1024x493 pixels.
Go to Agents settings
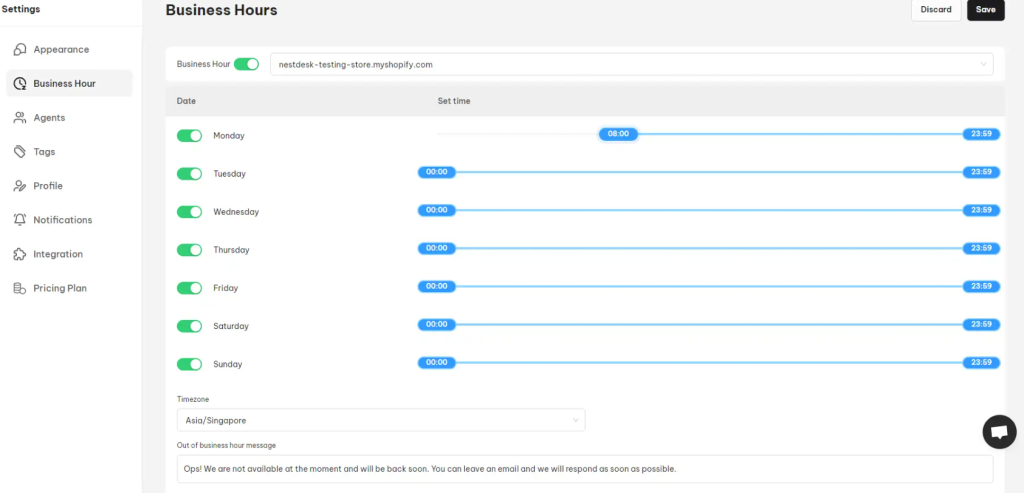tap(69, 118)
